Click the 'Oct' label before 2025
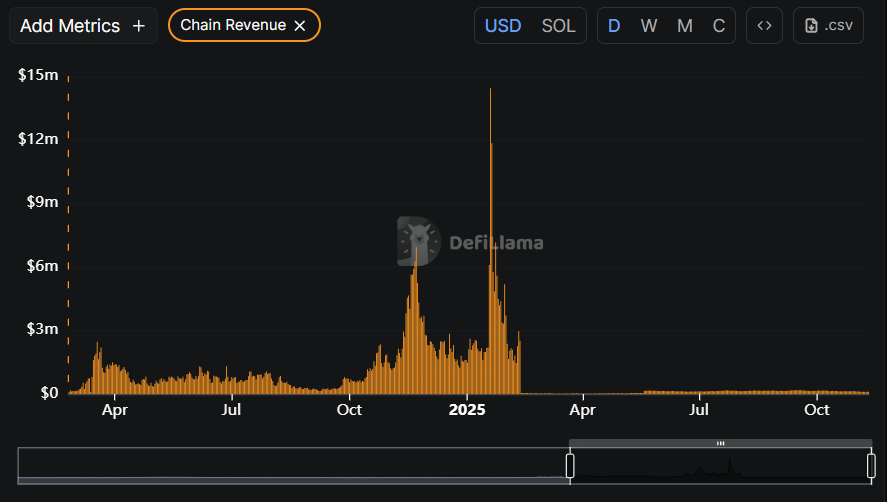Screen dimensions: 887x502 (349, 410)
